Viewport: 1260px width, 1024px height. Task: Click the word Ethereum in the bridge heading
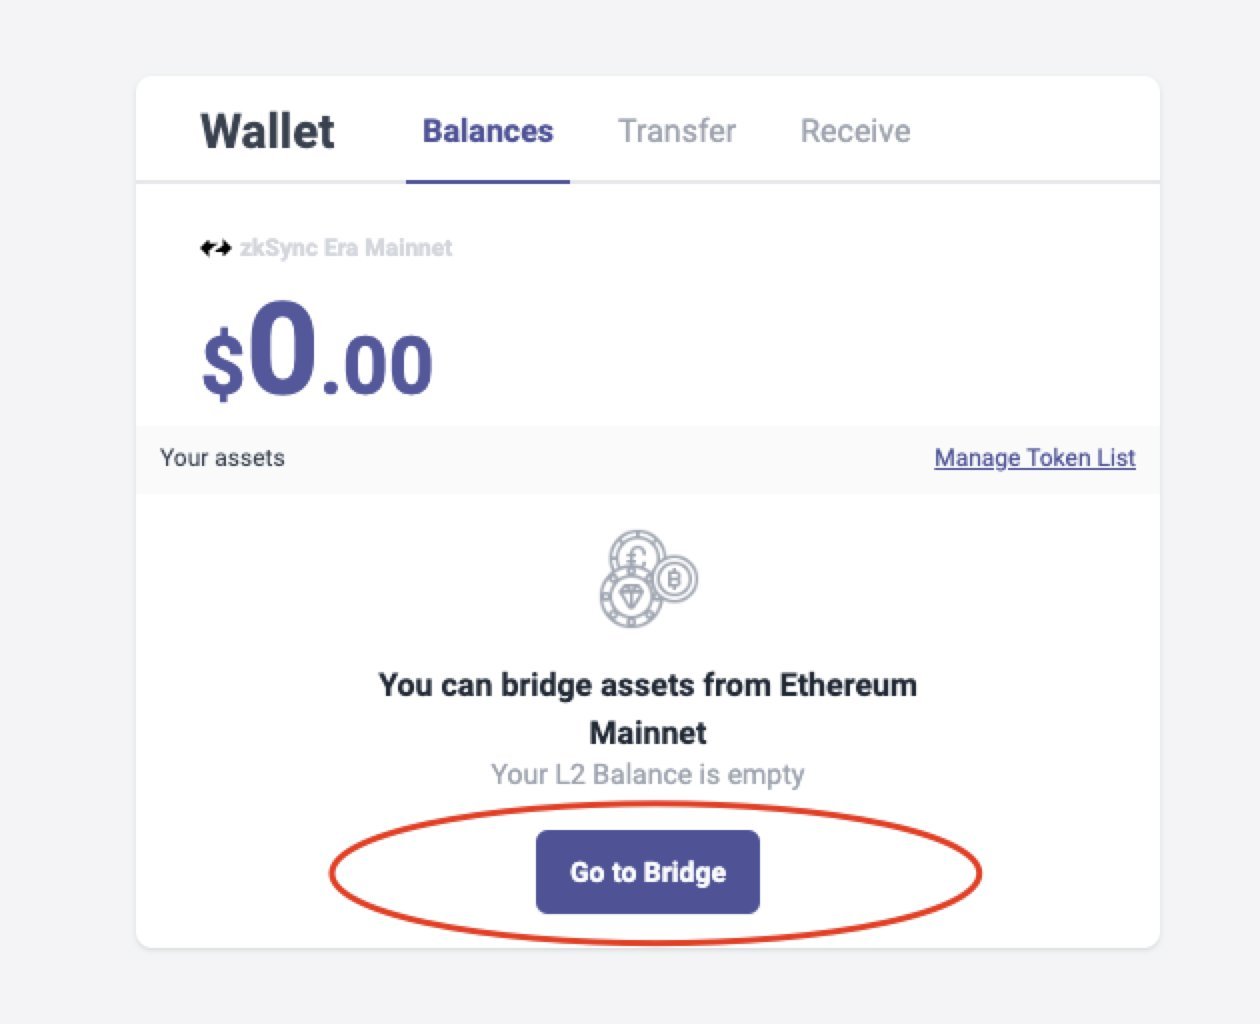tap(848, 686)
